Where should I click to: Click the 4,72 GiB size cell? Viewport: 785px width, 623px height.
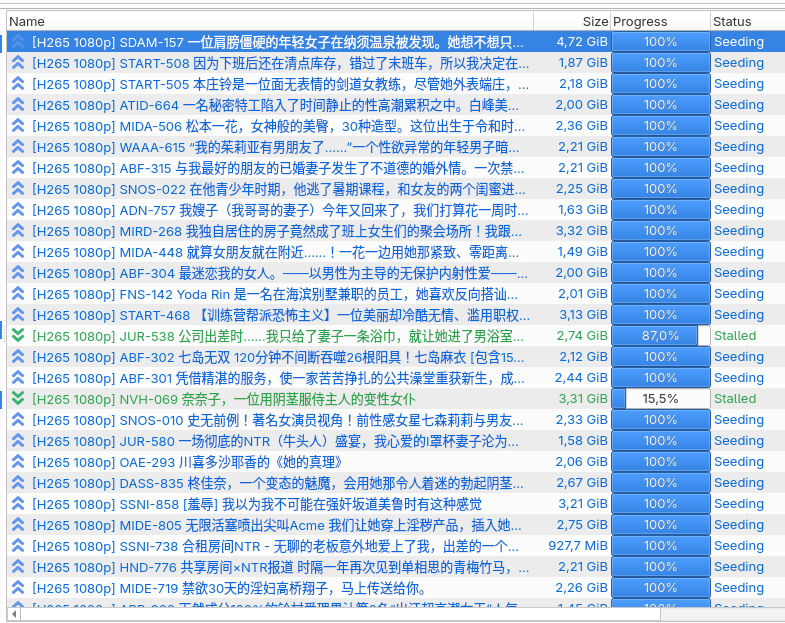pyautogui.click(x=582, y=42)
